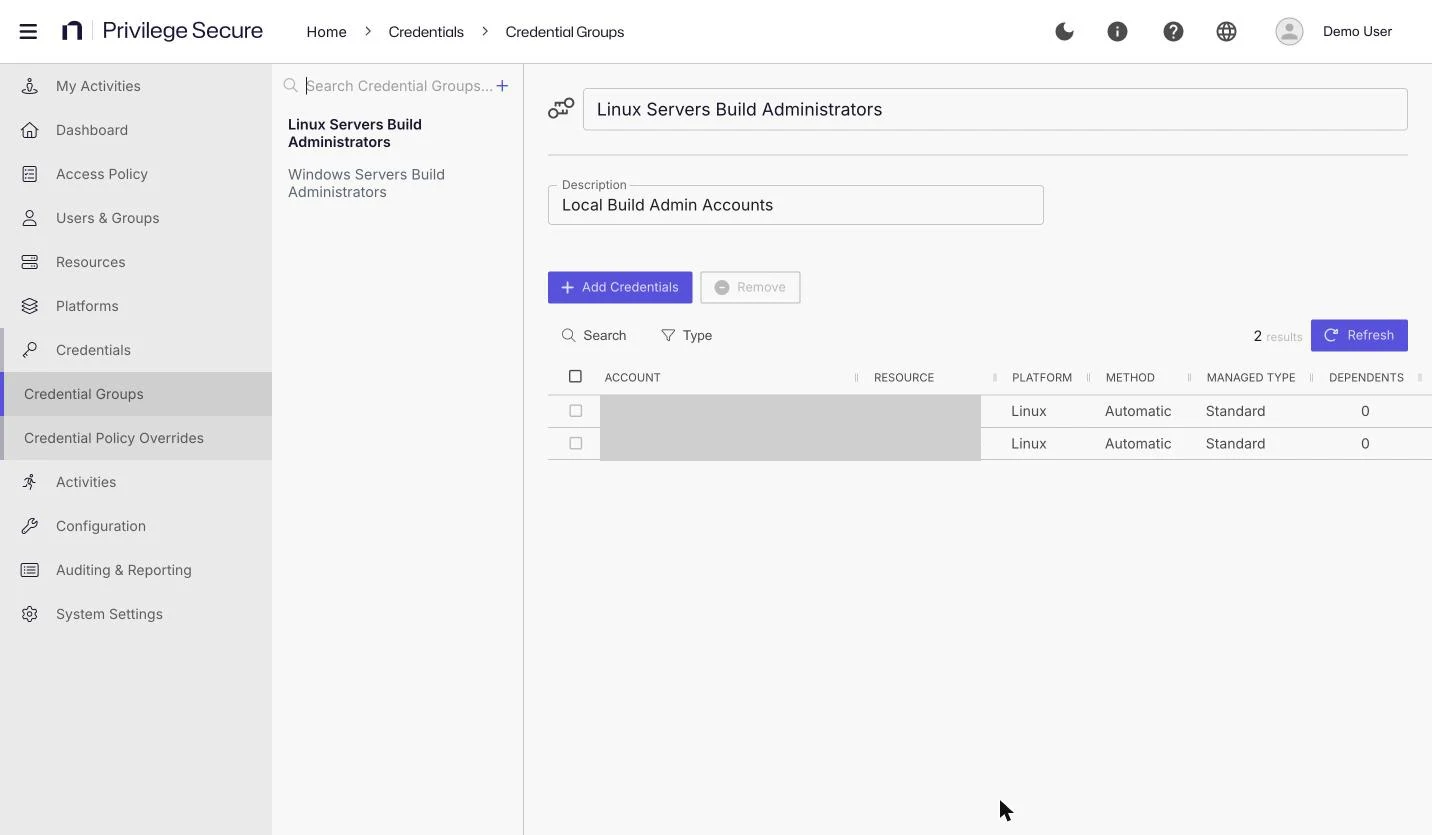Open My Activities in sidebar

136,86
